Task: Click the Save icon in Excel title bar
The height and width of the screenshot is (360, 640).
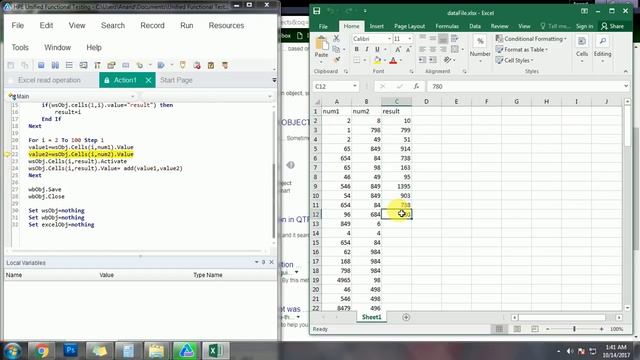Action: click(x=317, y=11)
